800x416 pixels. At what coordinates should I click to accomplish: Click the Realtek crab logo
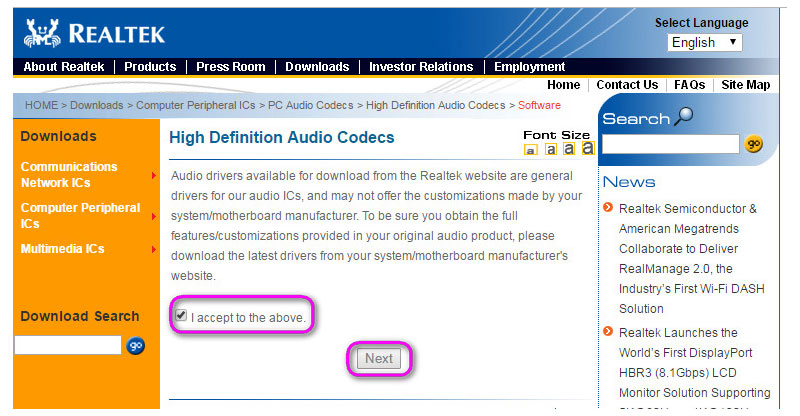(42, 33)
